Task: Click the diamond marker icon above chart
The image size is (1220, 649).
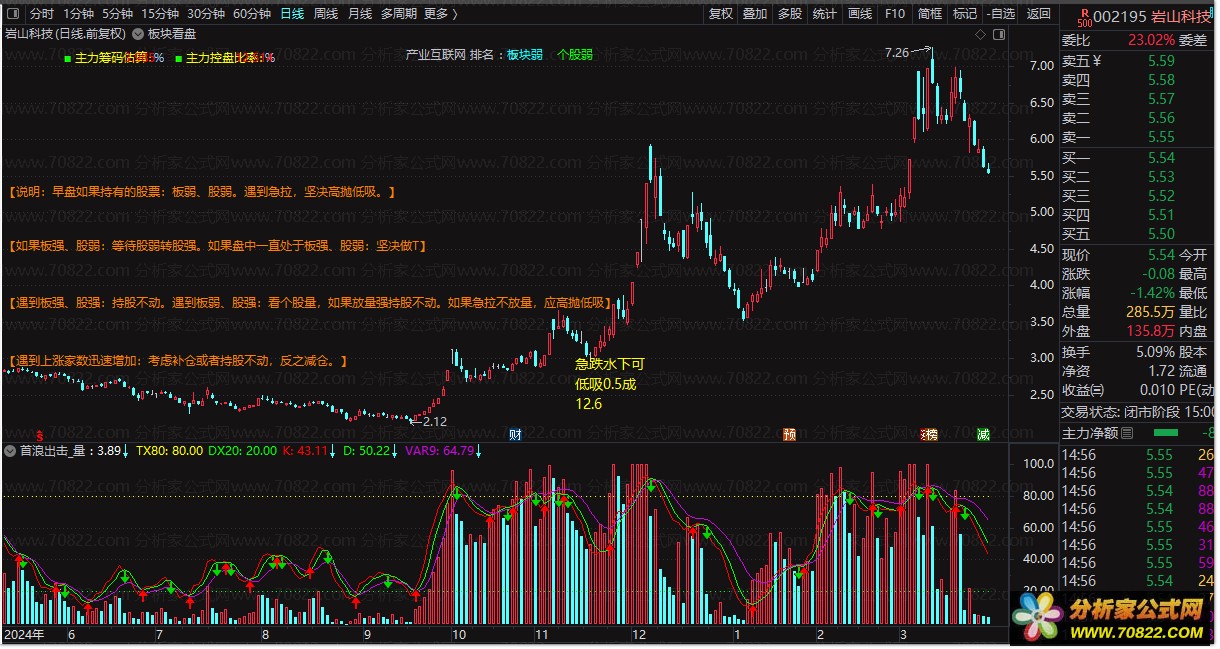Action: (x=980, y=34)
